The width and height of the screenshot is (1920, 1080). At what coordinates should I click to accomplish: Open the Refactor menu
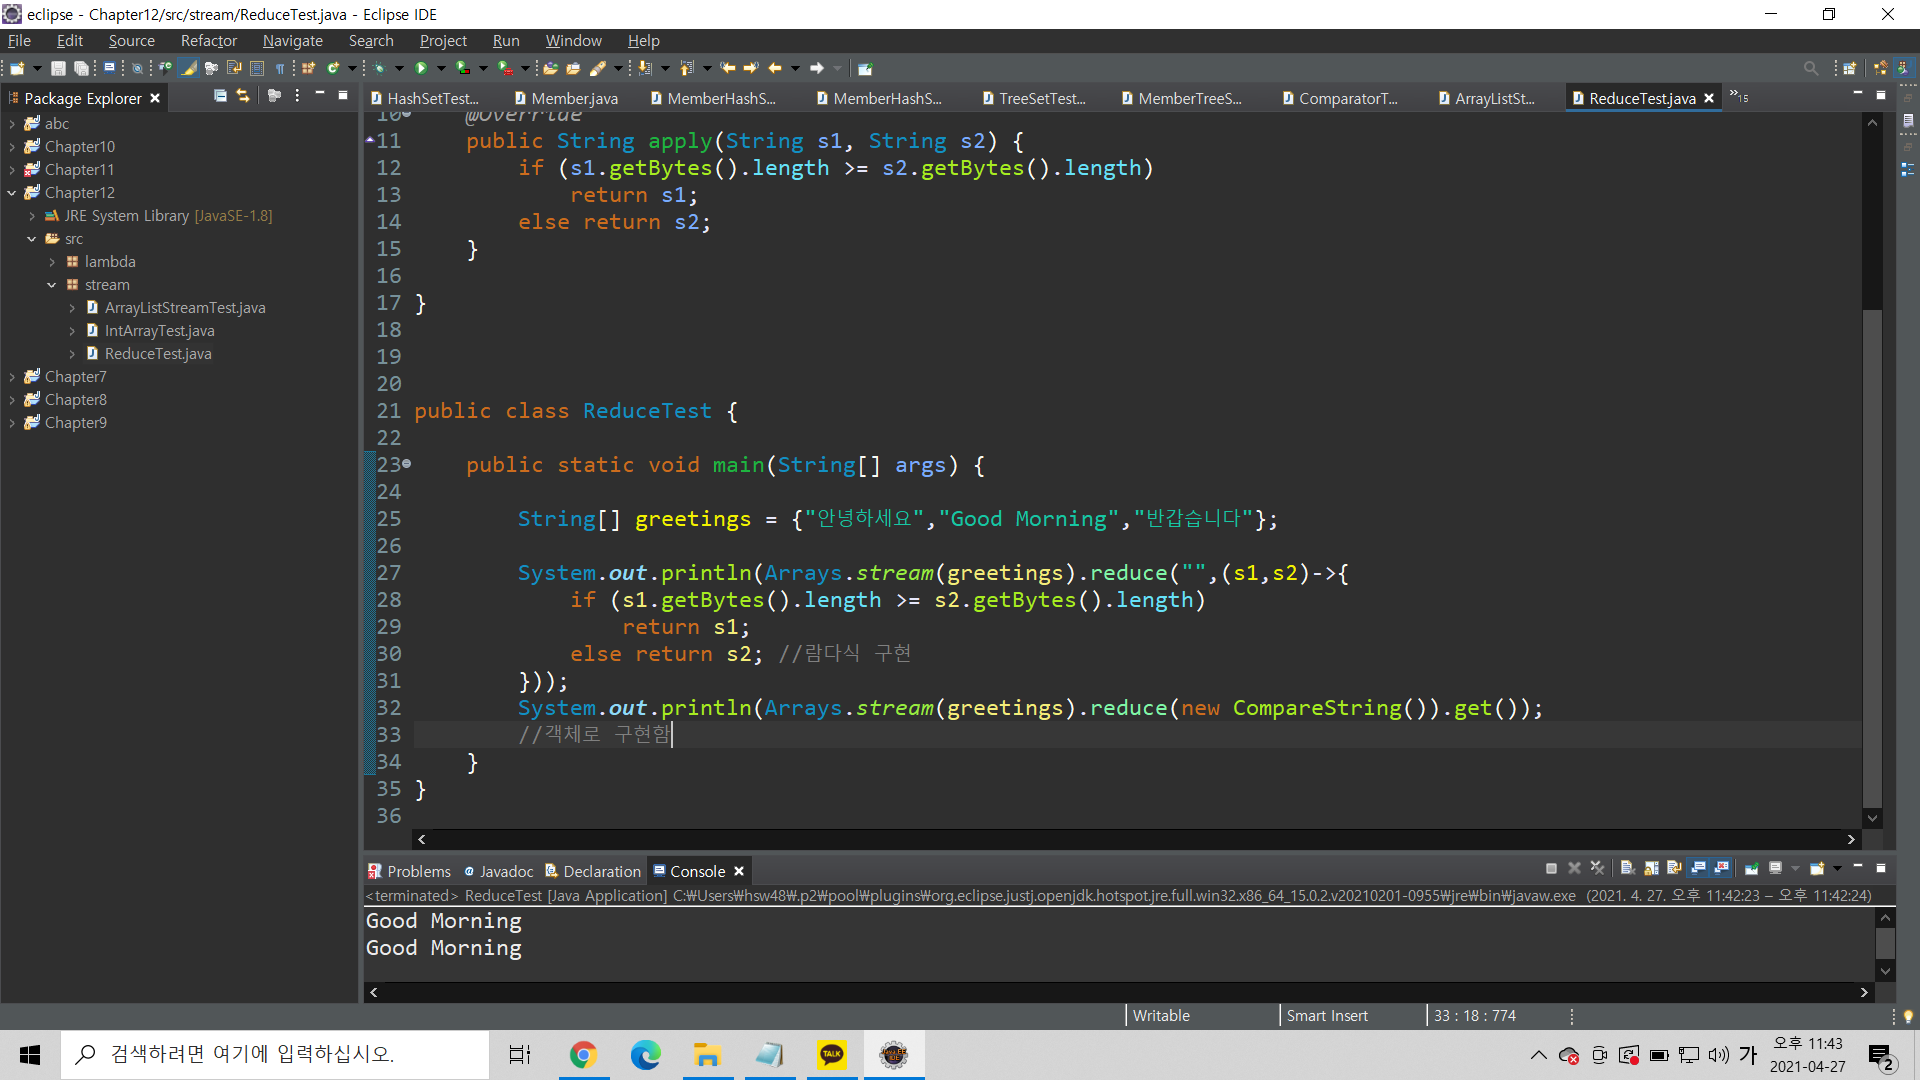tap(208, 41)
